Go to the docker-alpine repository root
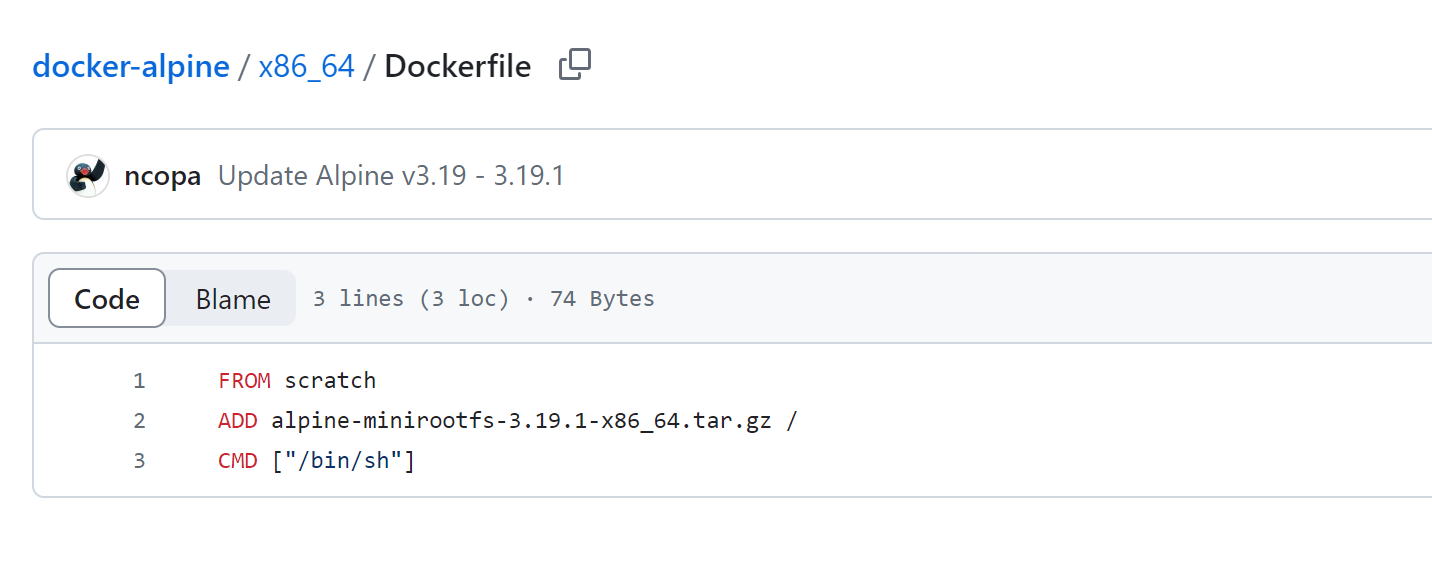Screen dimensions: 1432x578 click(x=131, y=67)
